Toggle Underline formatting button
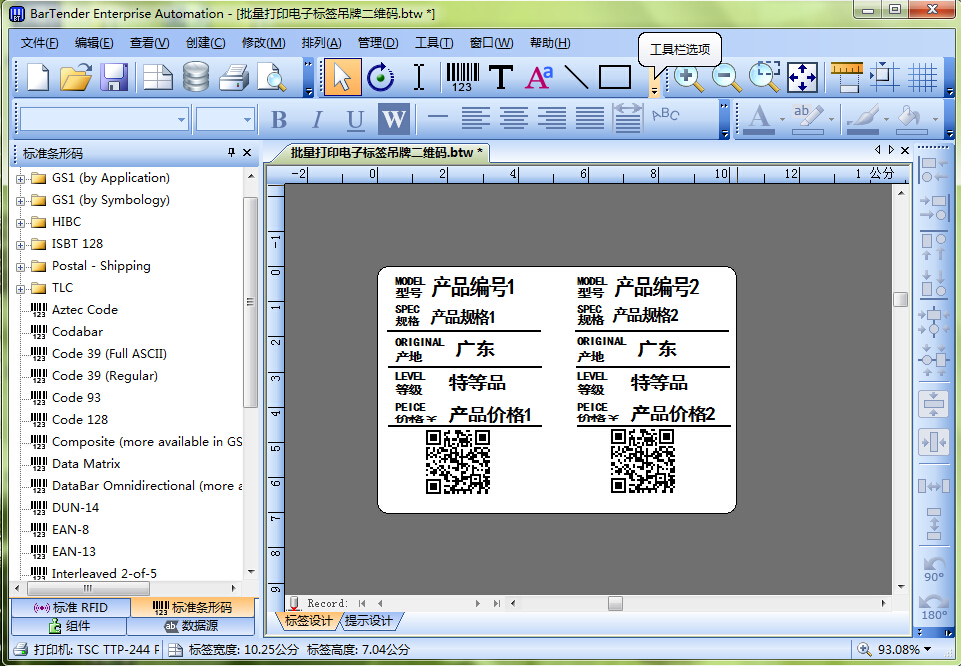This screenshot has width=961, height=666. (355, 119)
